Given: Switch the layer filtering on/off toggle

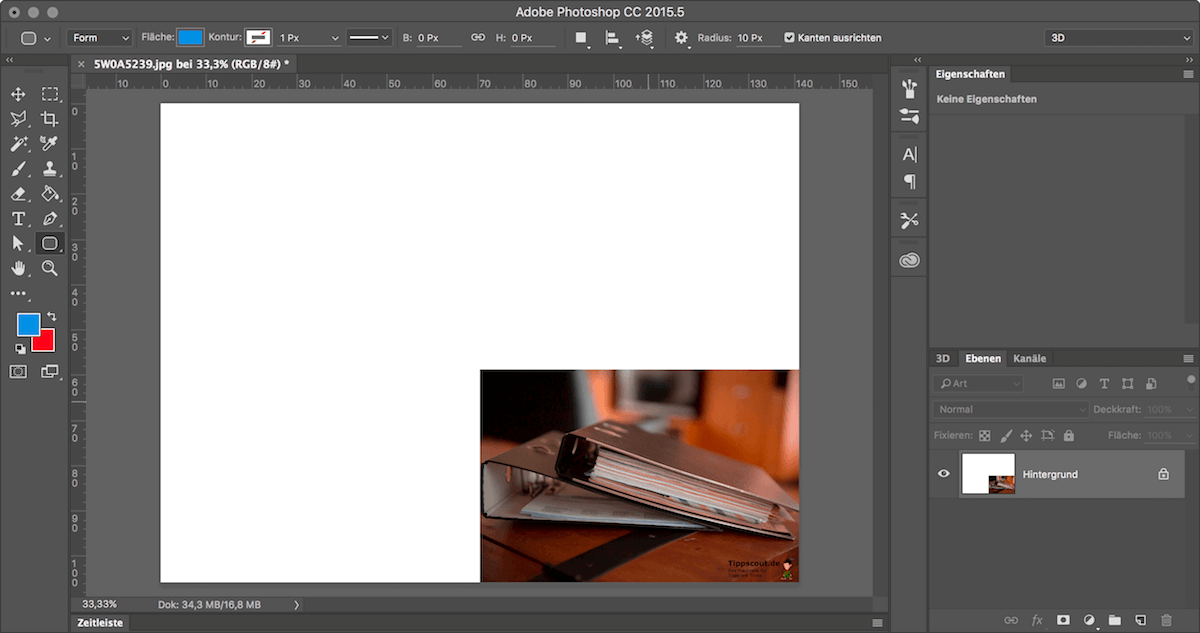Looking at the screenshot, I should 1190,381.
